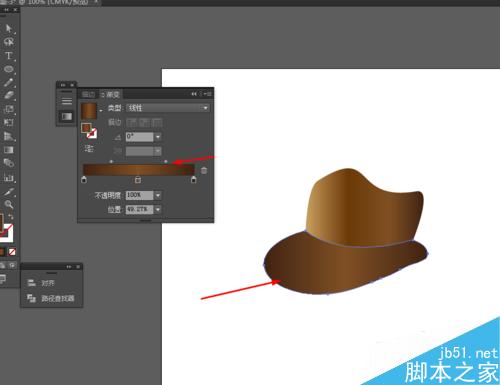The image size is (500, 385).
Task: Select the Direct Selection arrow tool
Action: [9, 28]
